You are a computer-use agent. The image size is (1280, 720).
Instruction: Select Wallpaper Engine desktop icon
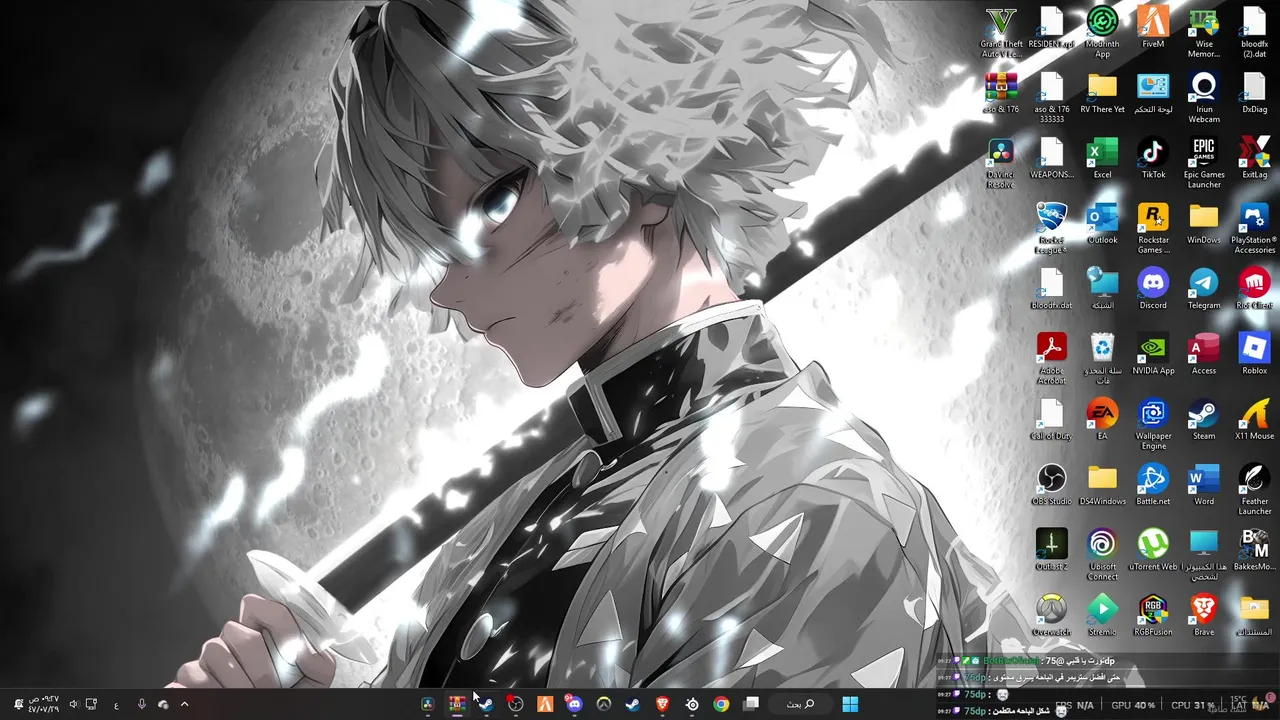coord(1153,425)
